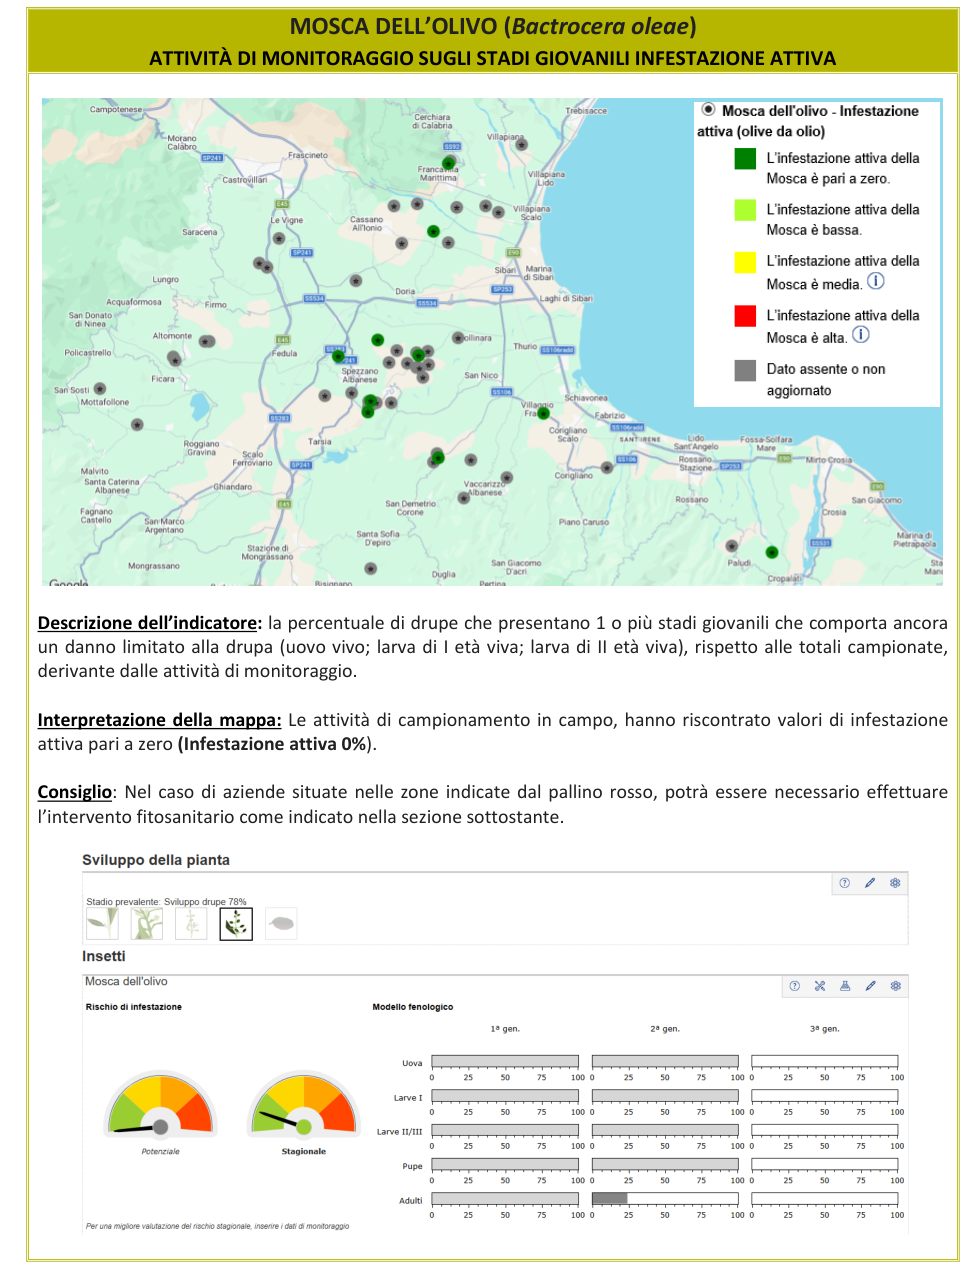979x1278 pixels.
Task: Click '2ª gen.' column header
Action: [x=665, y=1029]
